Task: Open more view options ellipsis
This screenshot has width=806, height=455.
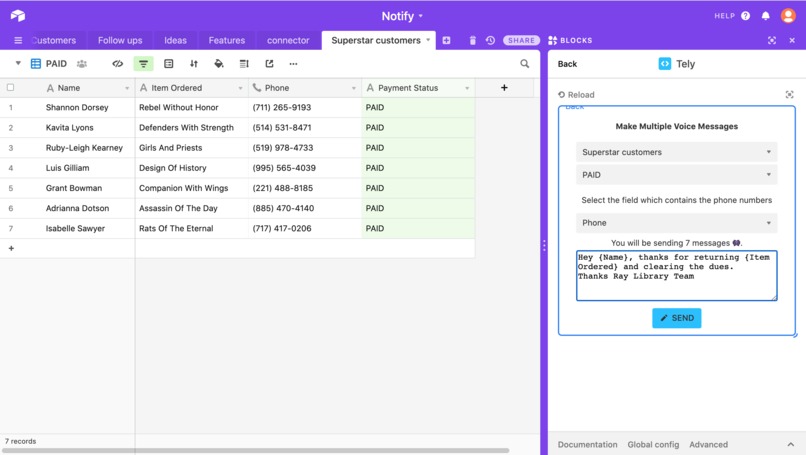Action: tap(294, 64)
